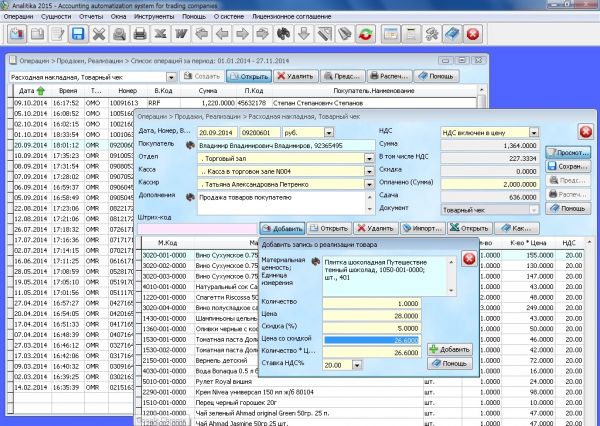Click Добавить button in add-item dialog
Screen dimensions: 600x426
(448, 349)
